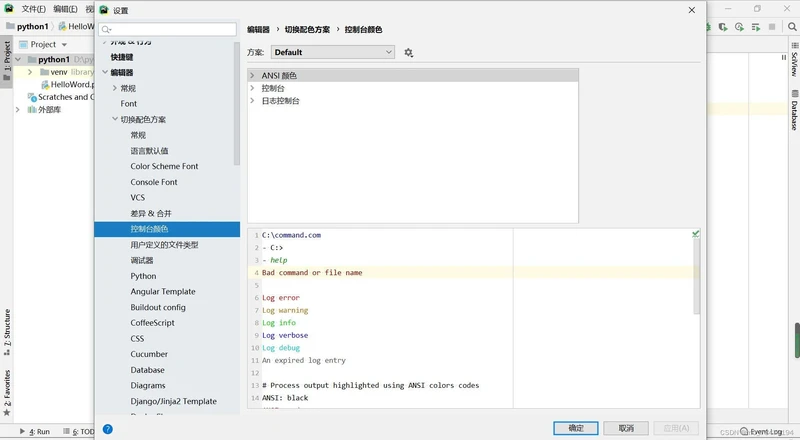Click the Run with Coverage icon in PyCharm toolbar
Viewport: 800px width, 440px height.
(723, 27)
